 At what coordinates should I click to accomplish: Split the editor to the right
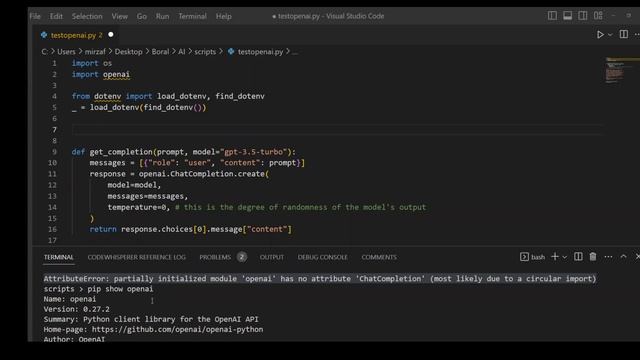624,34
